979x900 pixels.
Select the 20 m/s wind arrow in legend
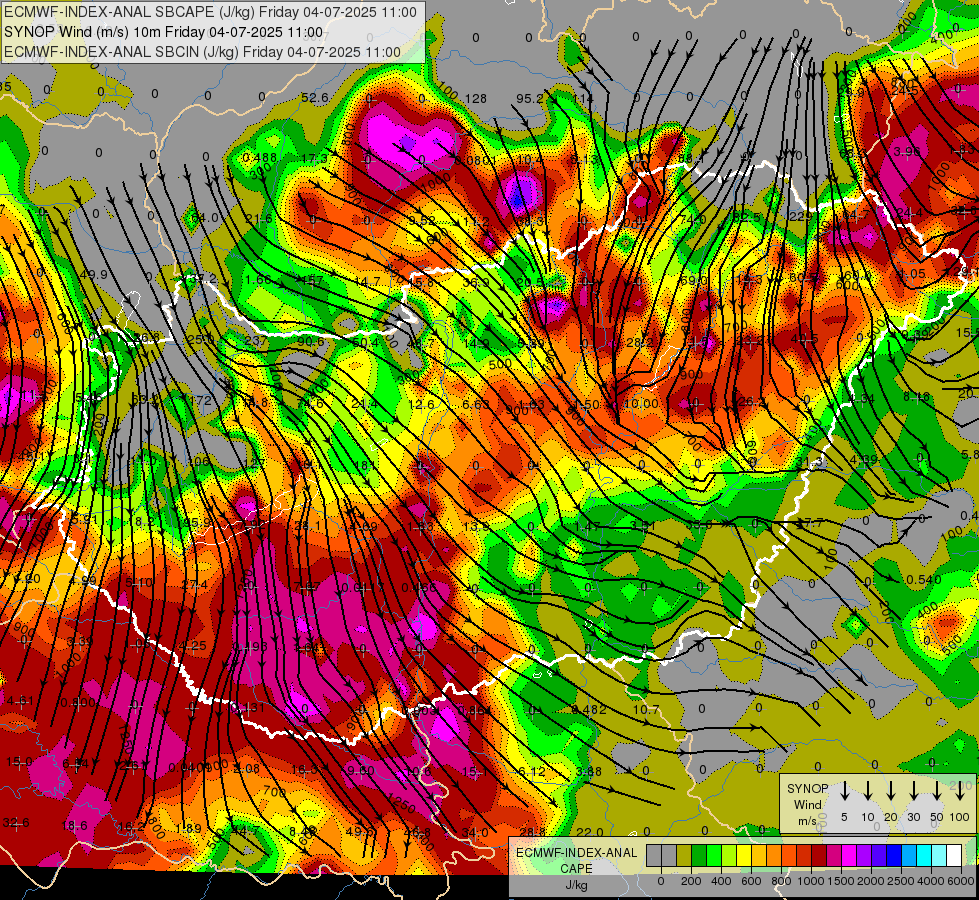coord(891,791)
